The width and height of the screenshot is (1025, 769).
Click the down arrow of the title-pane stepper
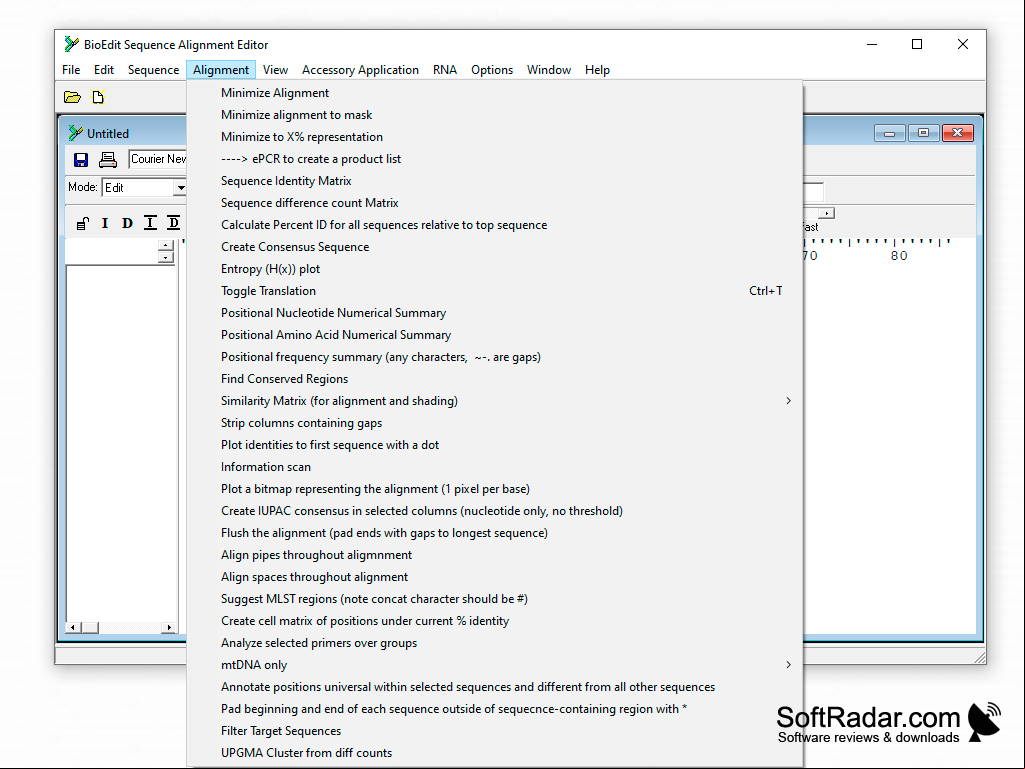pos(166,257)
